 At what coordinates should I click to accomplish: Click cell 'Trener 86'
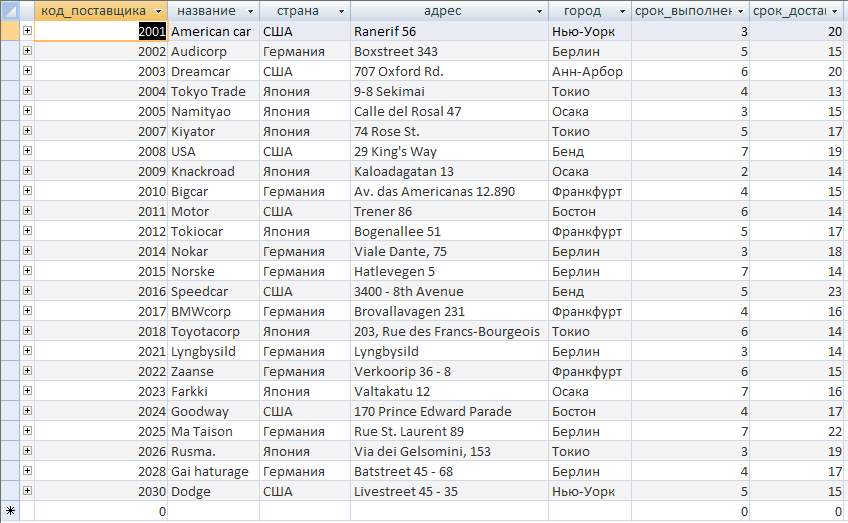tap(449, 211)
